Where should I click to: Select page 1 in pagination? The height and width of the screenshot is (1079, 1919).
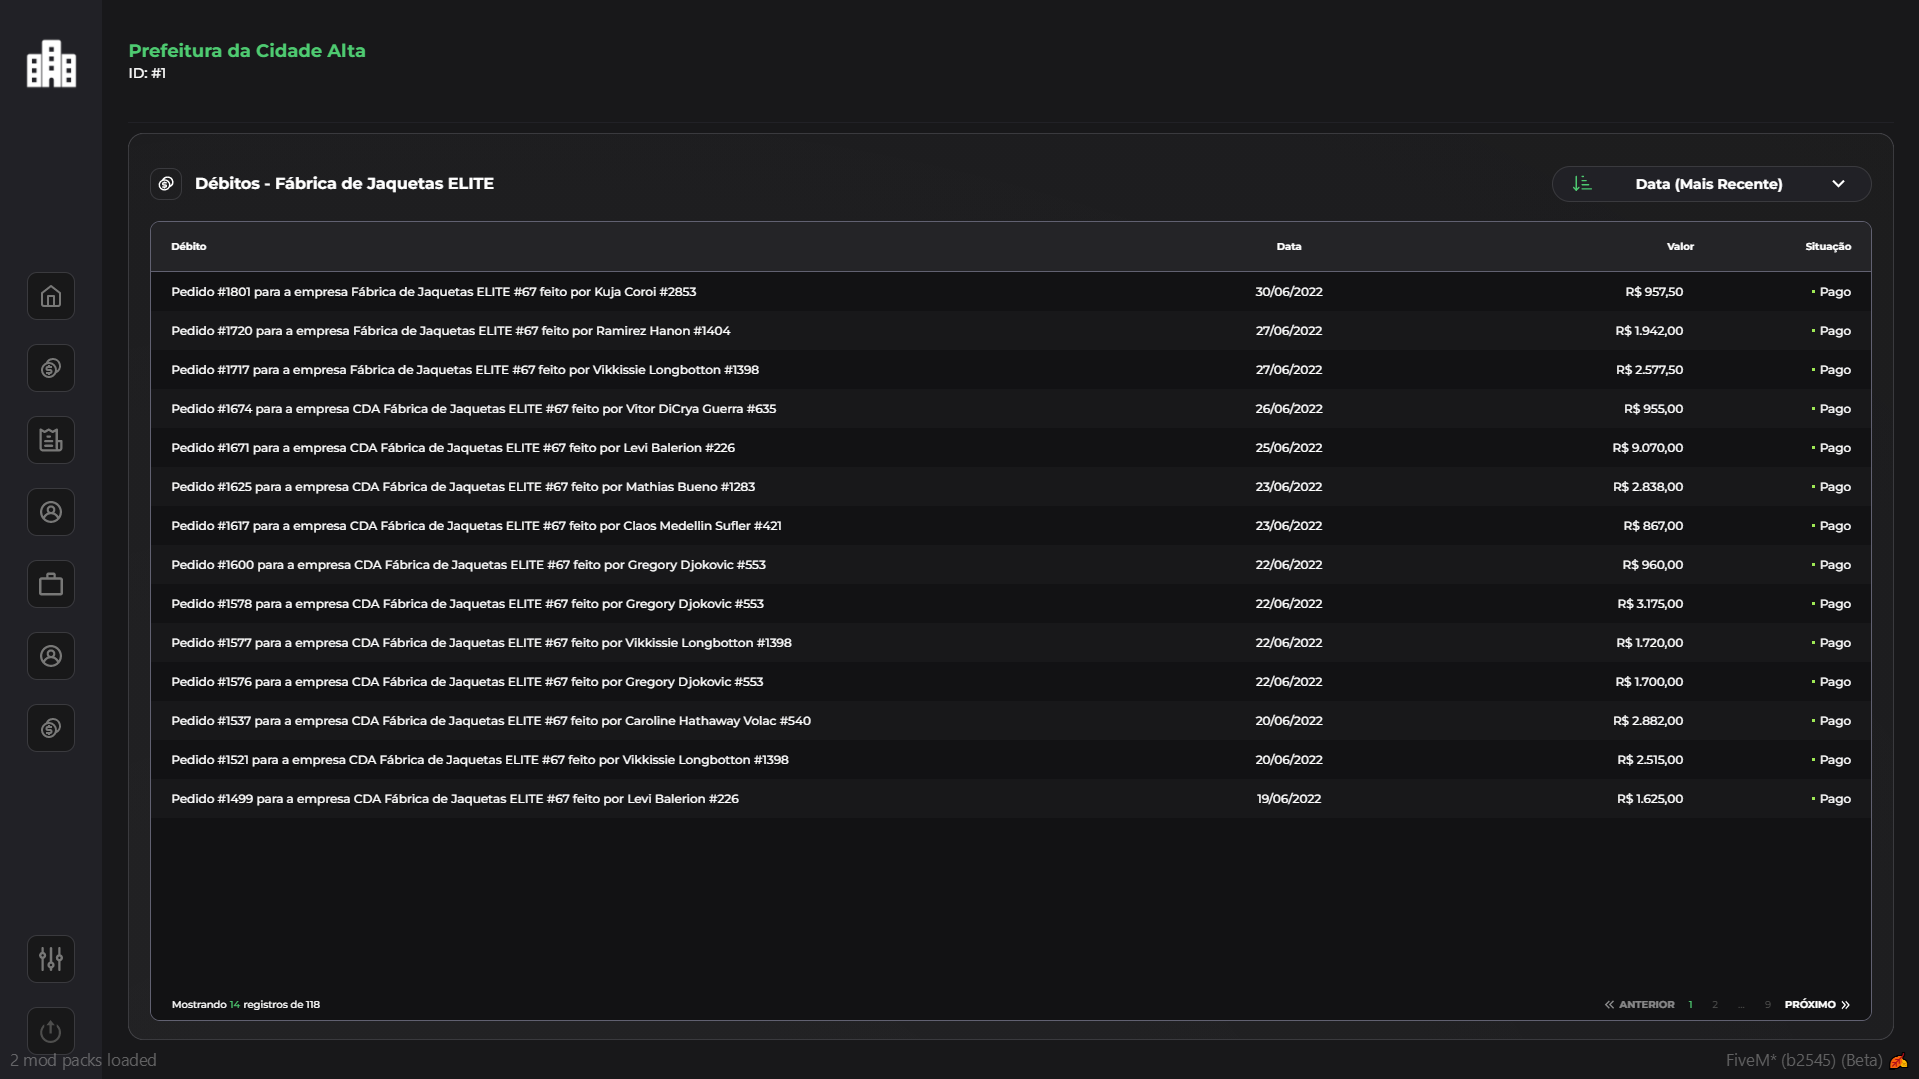click(1691, 1005)
